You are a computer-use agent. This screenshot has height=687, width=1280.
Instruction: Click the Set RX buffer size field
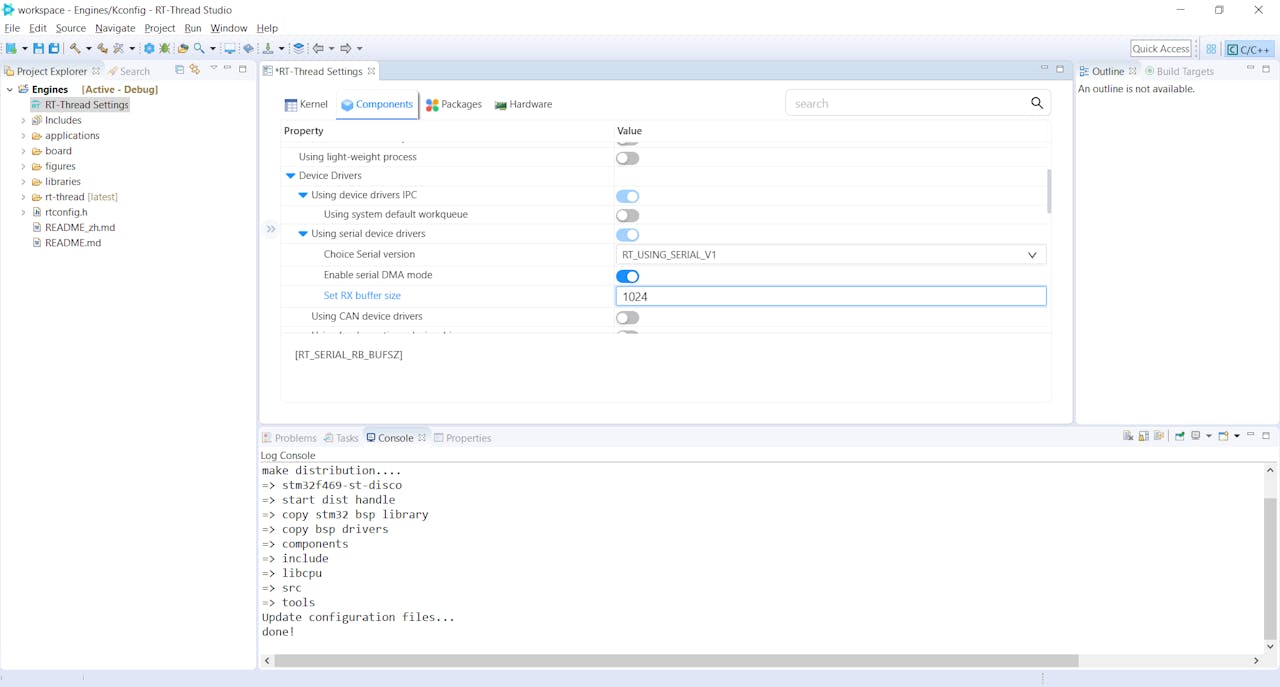[830, 296]
